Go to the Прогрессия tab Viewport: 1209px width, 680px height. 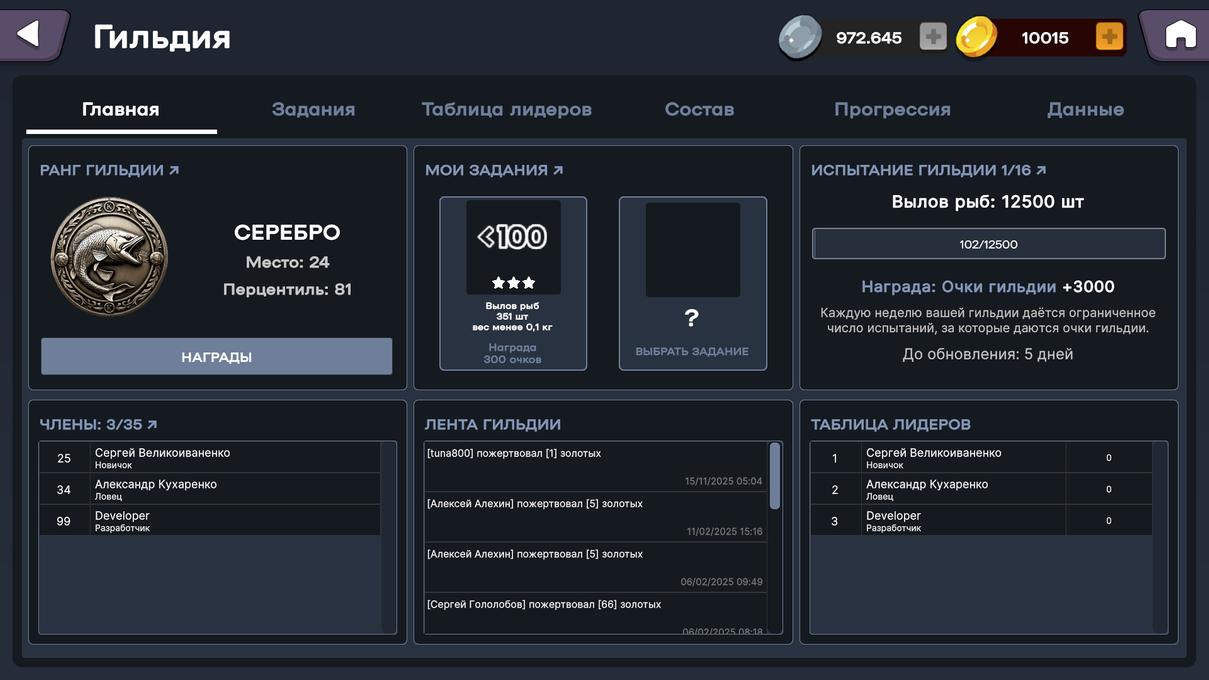[892, 110]
